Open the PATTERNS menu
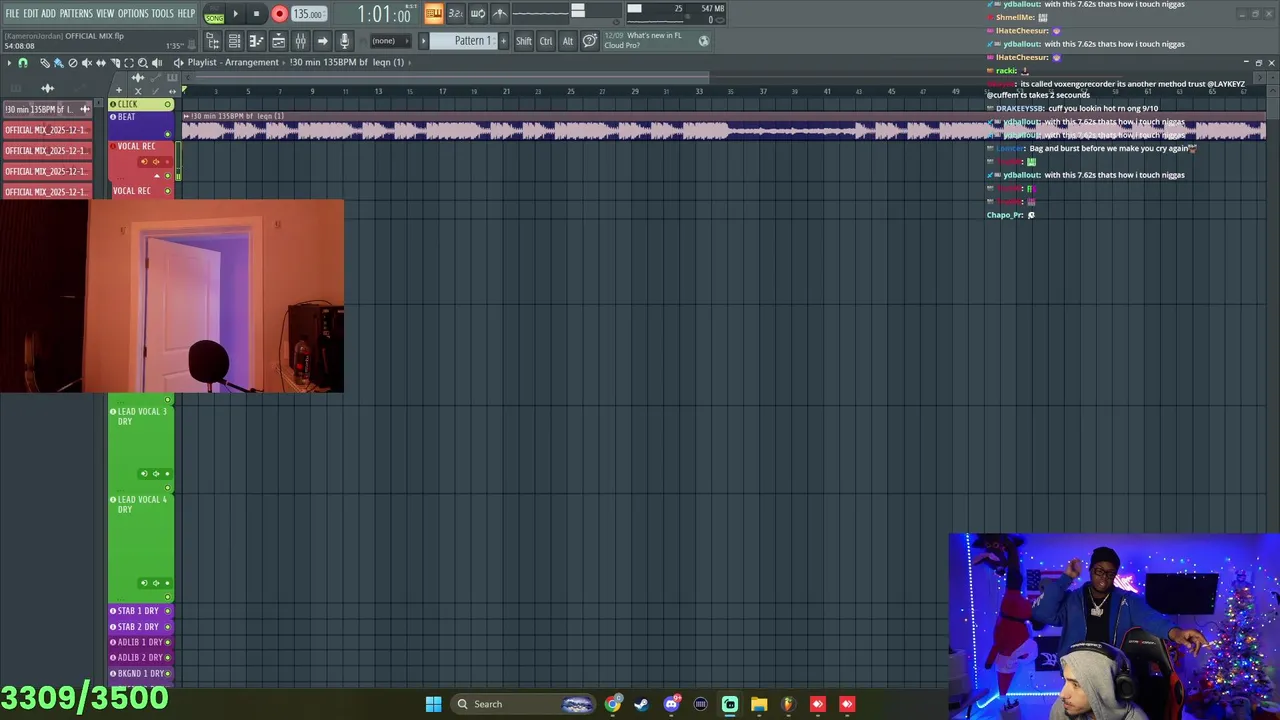This screenshot has height=720, width=1280. (76, 14)
